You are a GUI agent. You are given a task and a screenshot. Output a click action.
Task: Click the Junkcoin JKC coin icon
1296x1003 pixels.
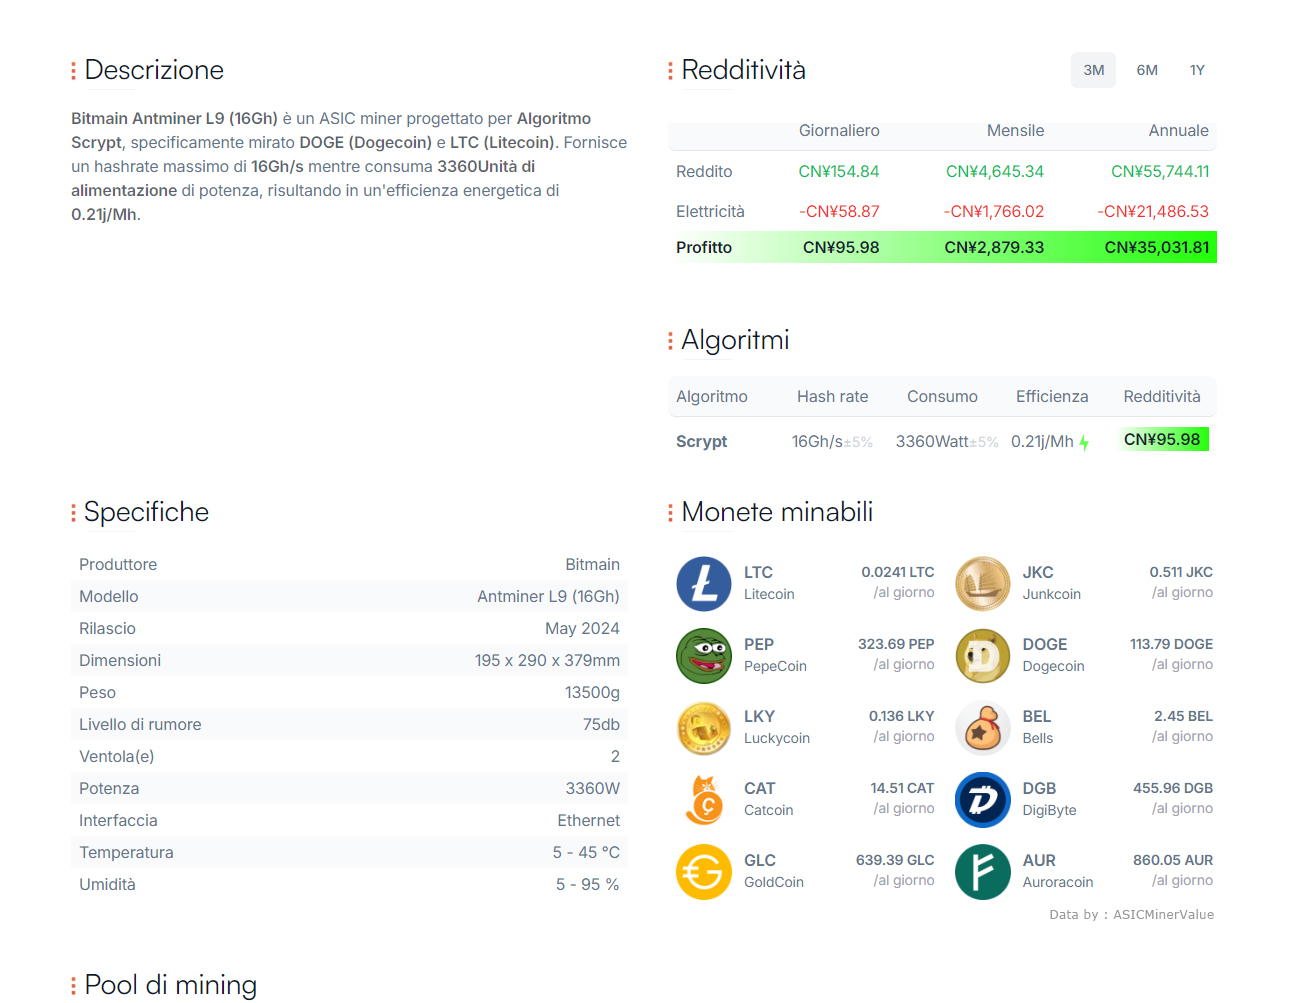(983, 584)
